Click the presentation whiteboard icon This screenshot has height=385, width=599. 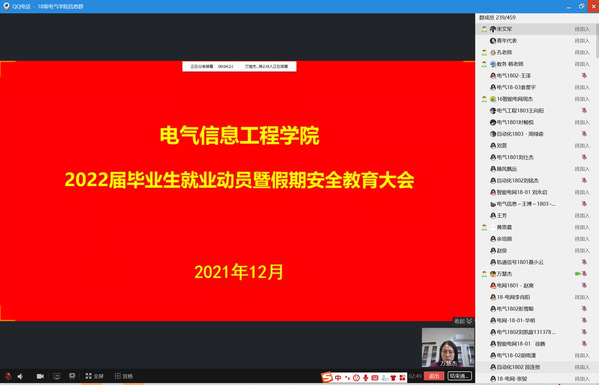(x=72, y=376)
